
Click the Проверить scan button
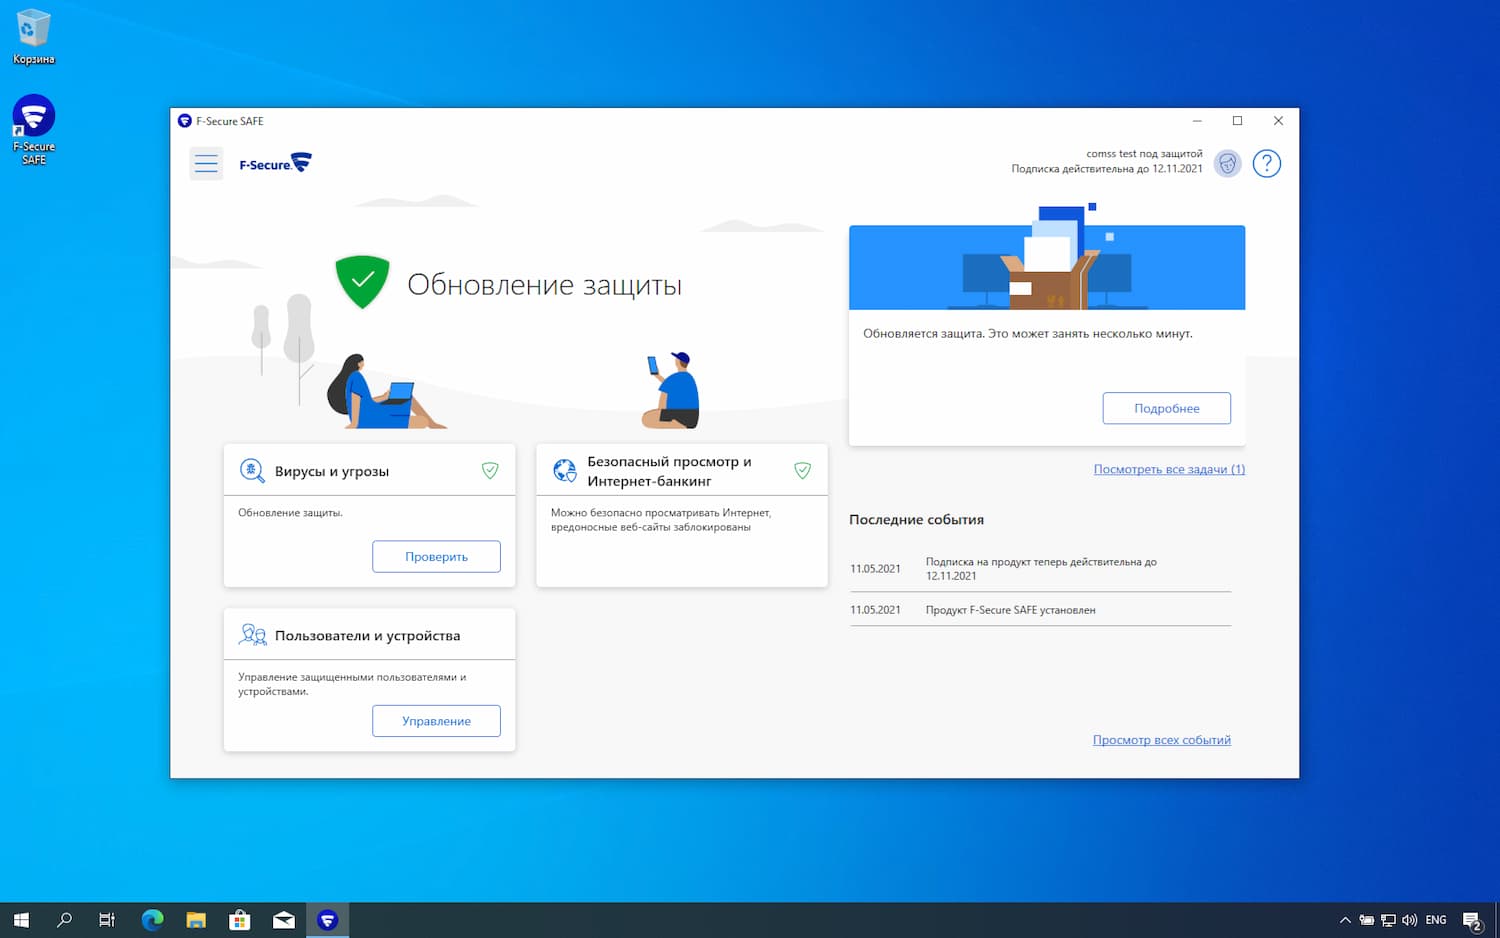(x=436, y=557)
